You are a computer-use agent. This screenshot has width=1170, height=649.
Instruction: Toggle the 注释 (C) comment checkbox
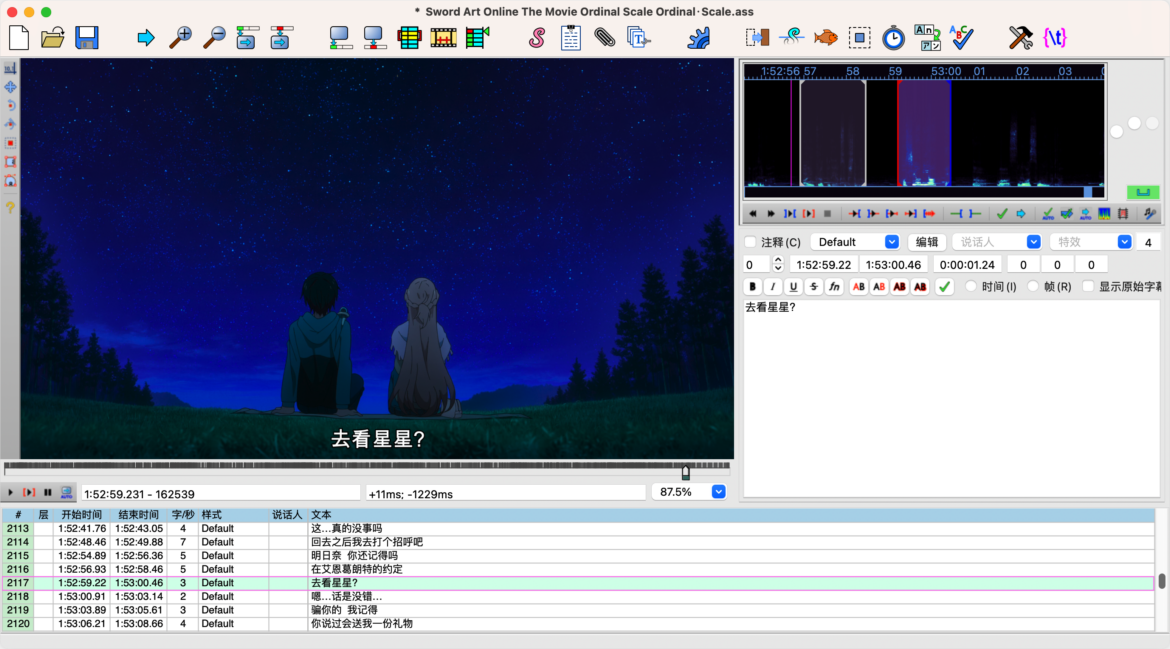[751, 242]
